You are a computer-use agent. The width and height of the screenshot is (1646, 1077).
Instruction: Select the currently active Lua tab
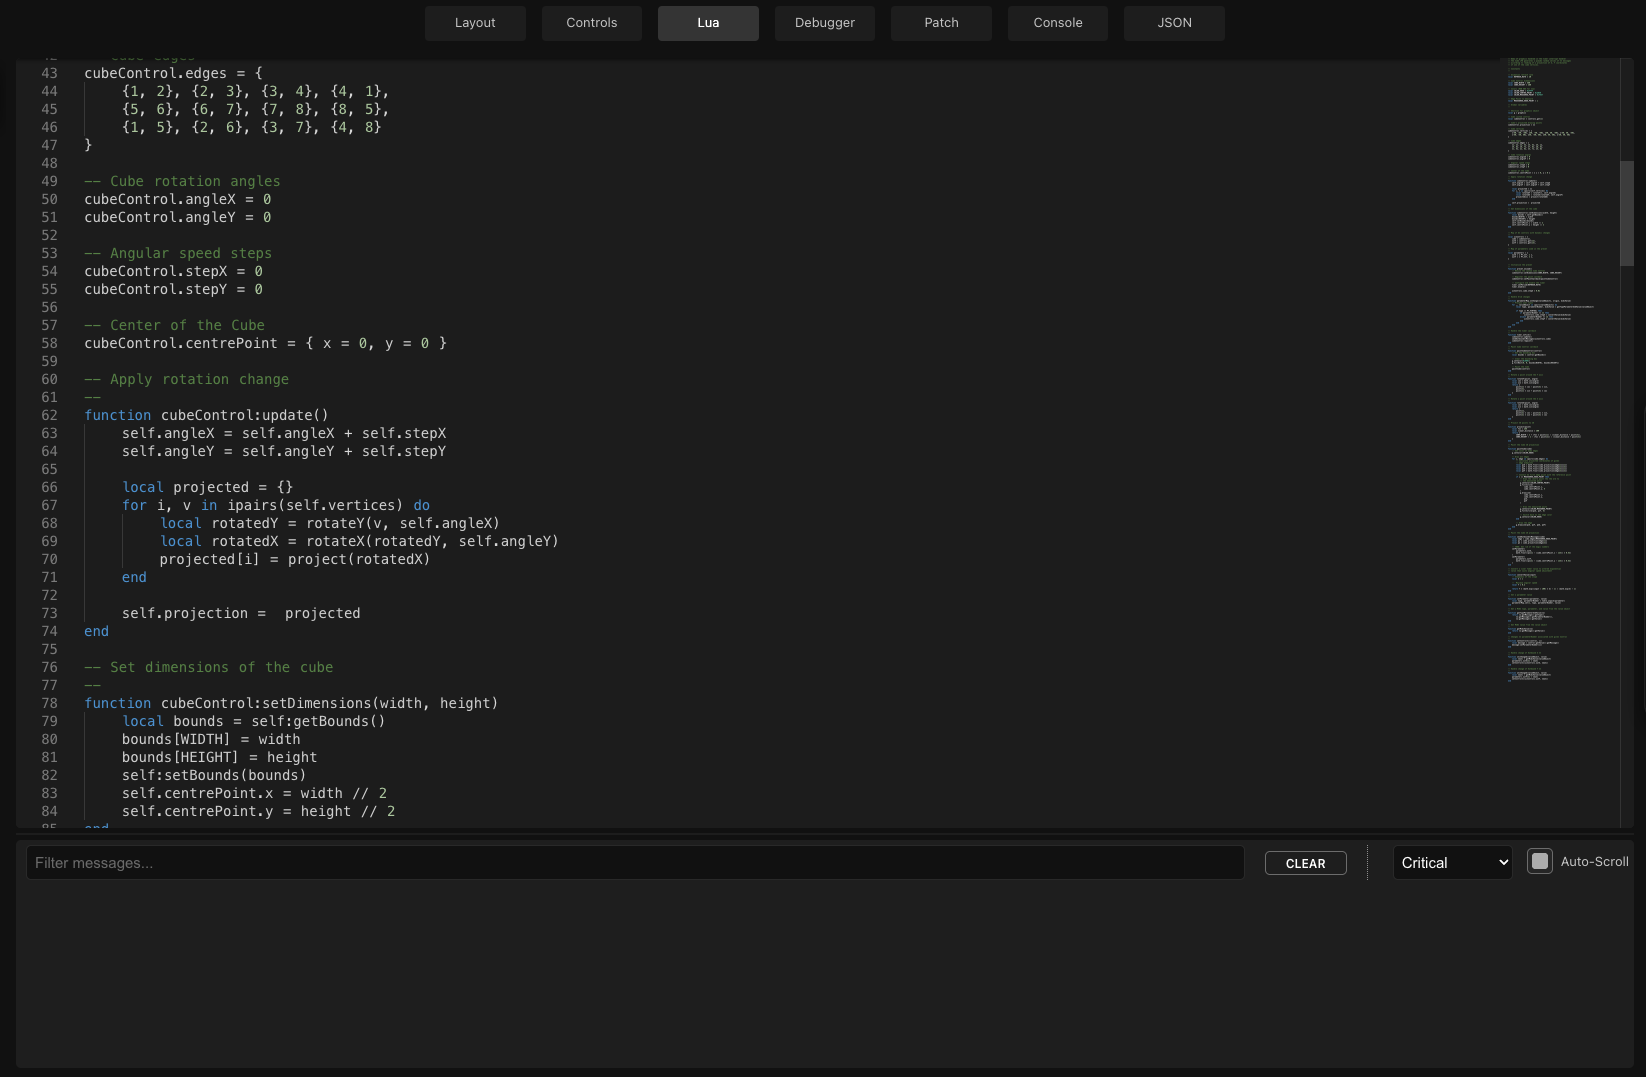pyautogui.click(x=708, y=22)
